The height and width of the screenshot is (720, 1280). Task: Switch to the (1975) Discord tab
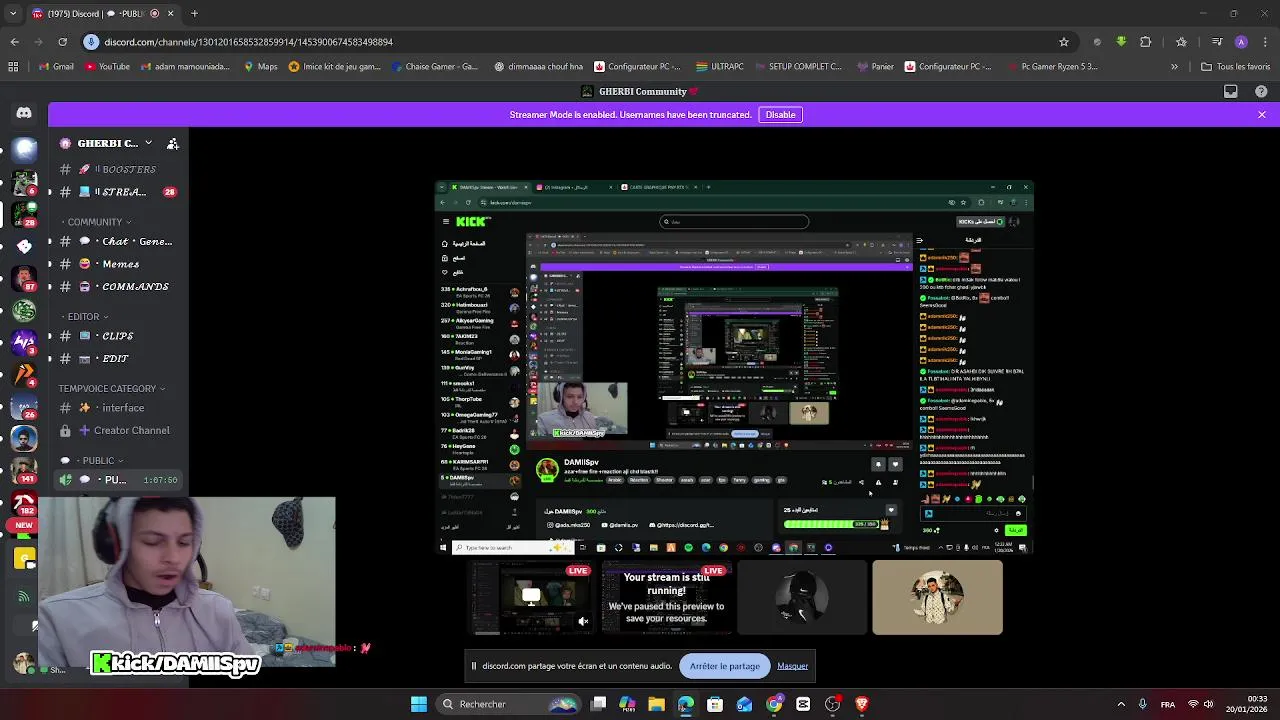(x=103, y=14)
